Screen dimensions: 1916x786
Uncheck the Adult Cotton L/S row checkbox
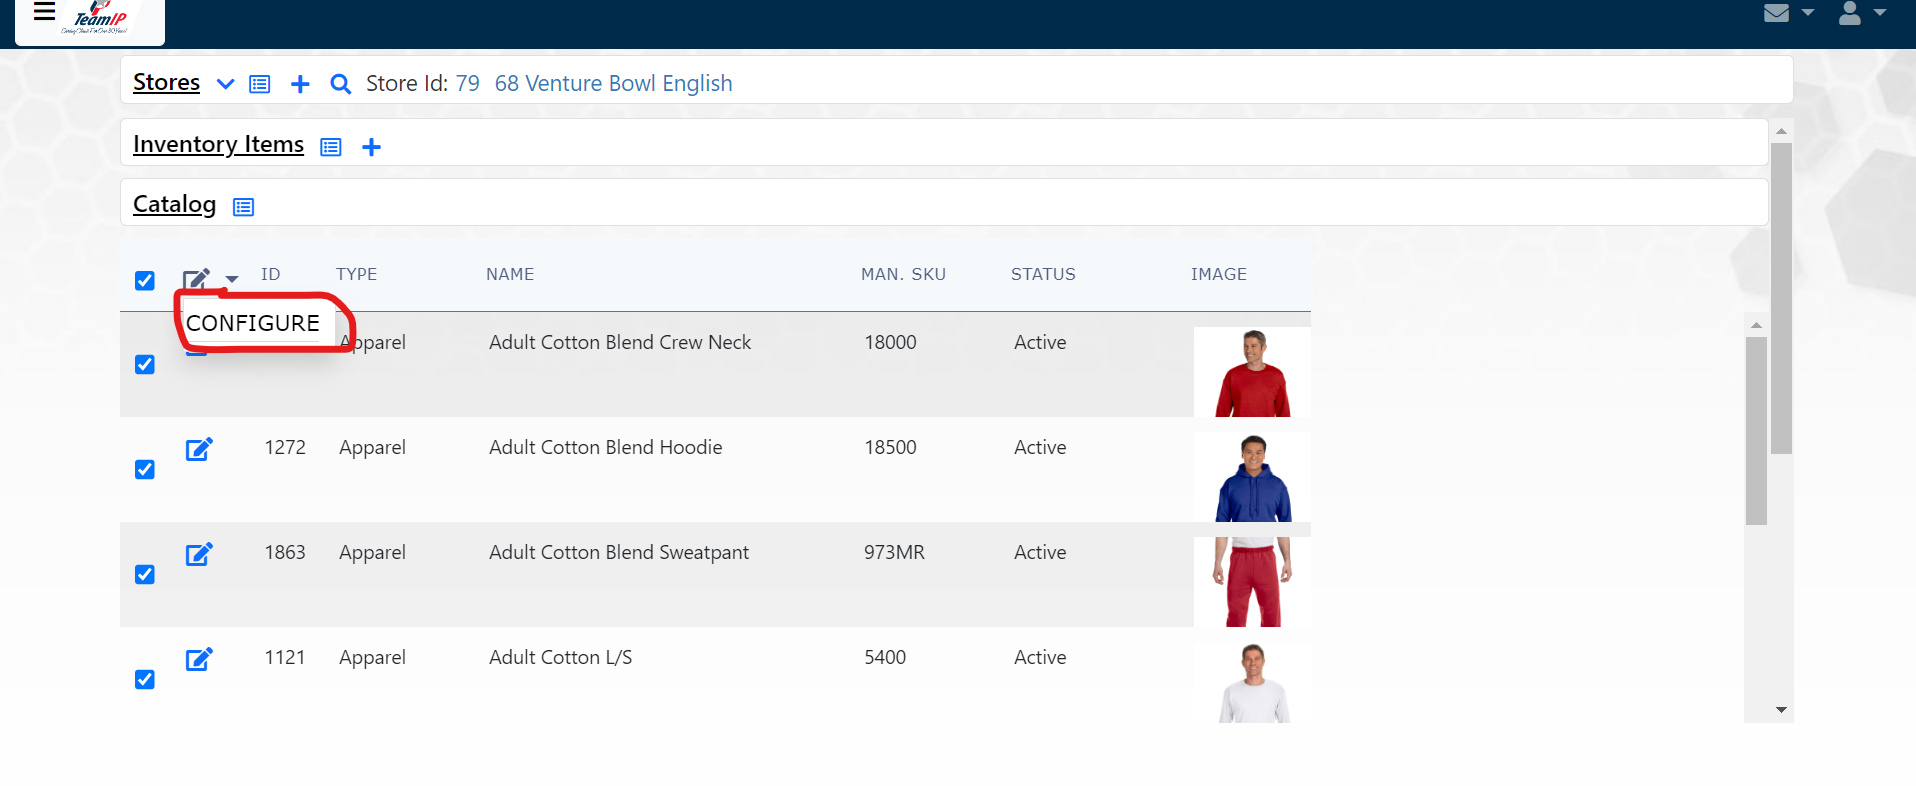coord(145,679)
